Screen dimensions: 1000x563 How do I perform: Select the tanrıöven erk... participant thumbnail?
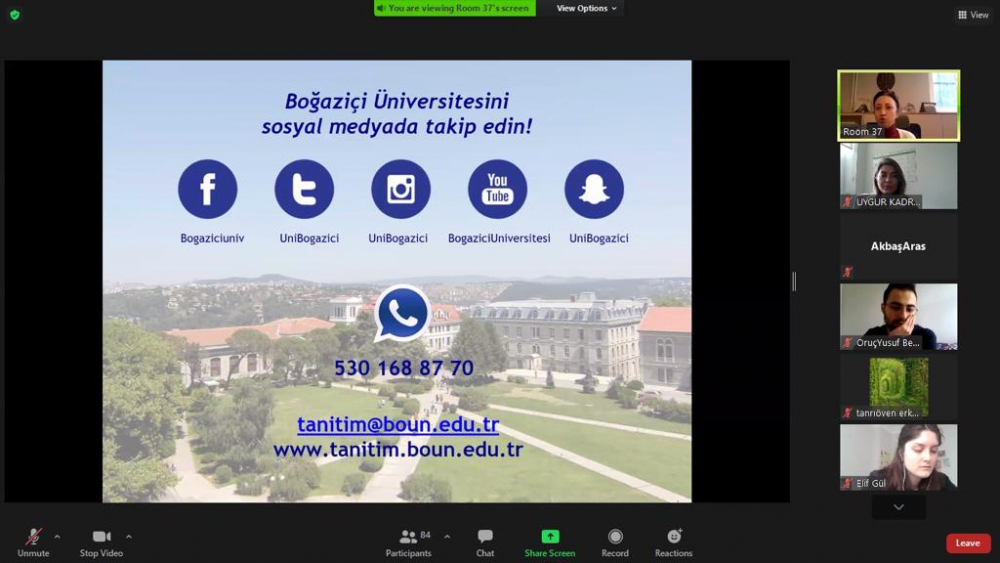pos(899,387)
